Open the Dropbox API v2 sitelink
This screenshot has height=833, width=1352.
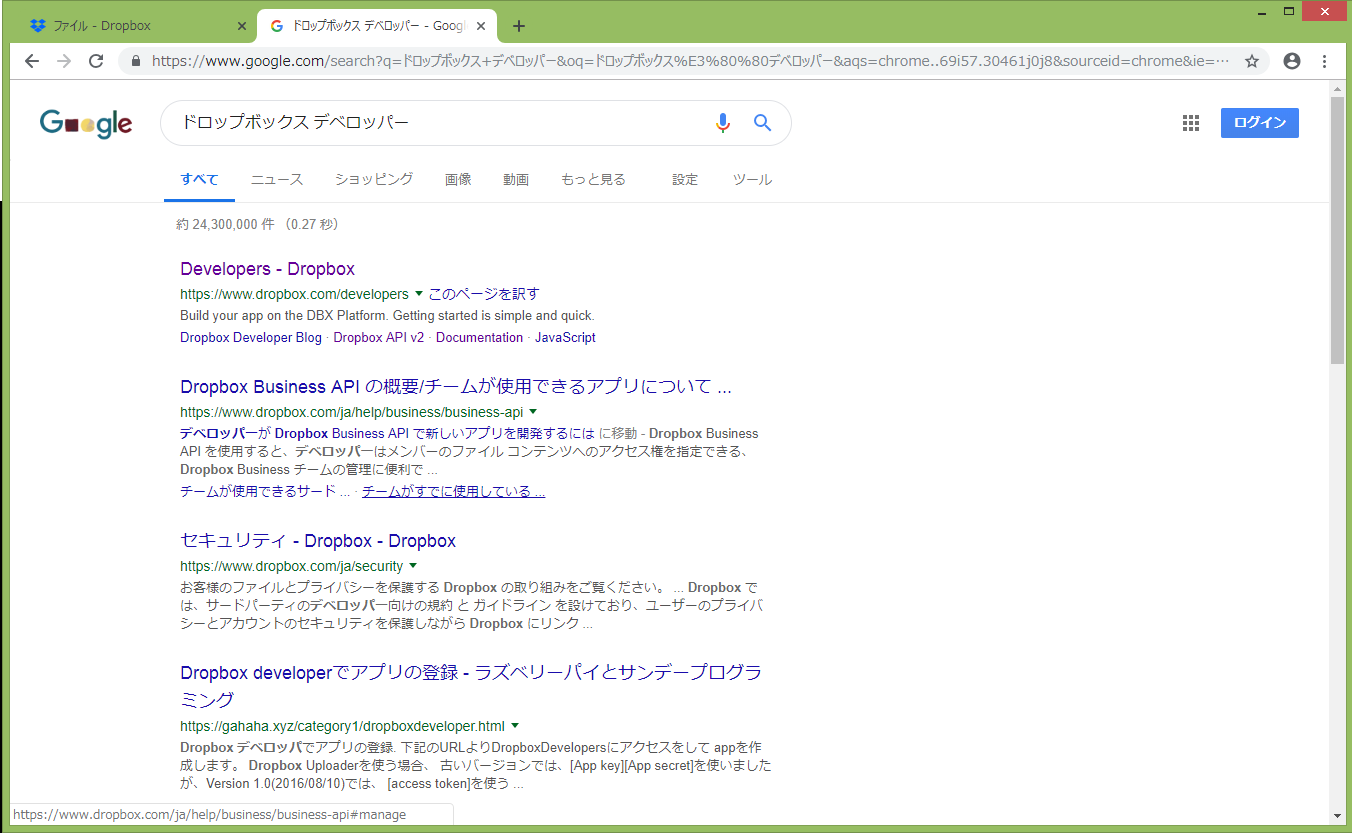point(379,338)
